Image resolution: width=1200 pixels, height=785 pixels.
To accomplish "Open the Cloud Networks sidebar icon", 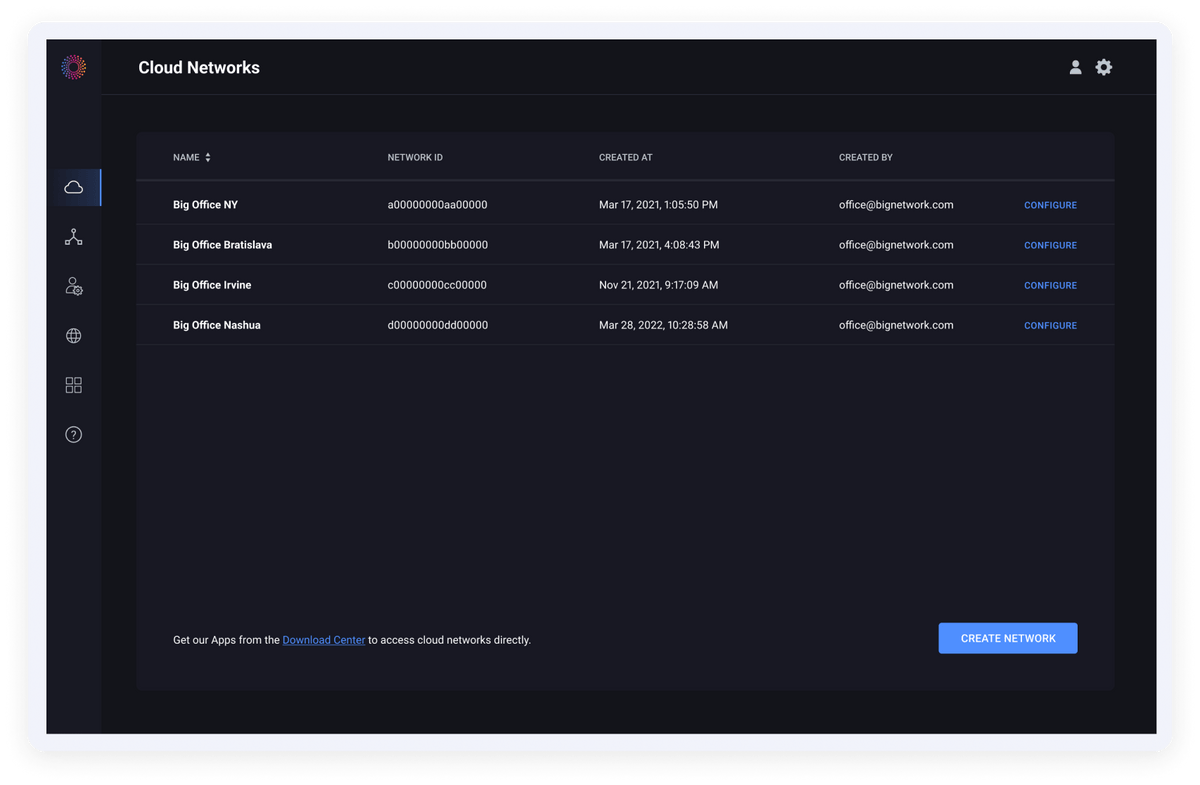I will (x=73, y=187).
